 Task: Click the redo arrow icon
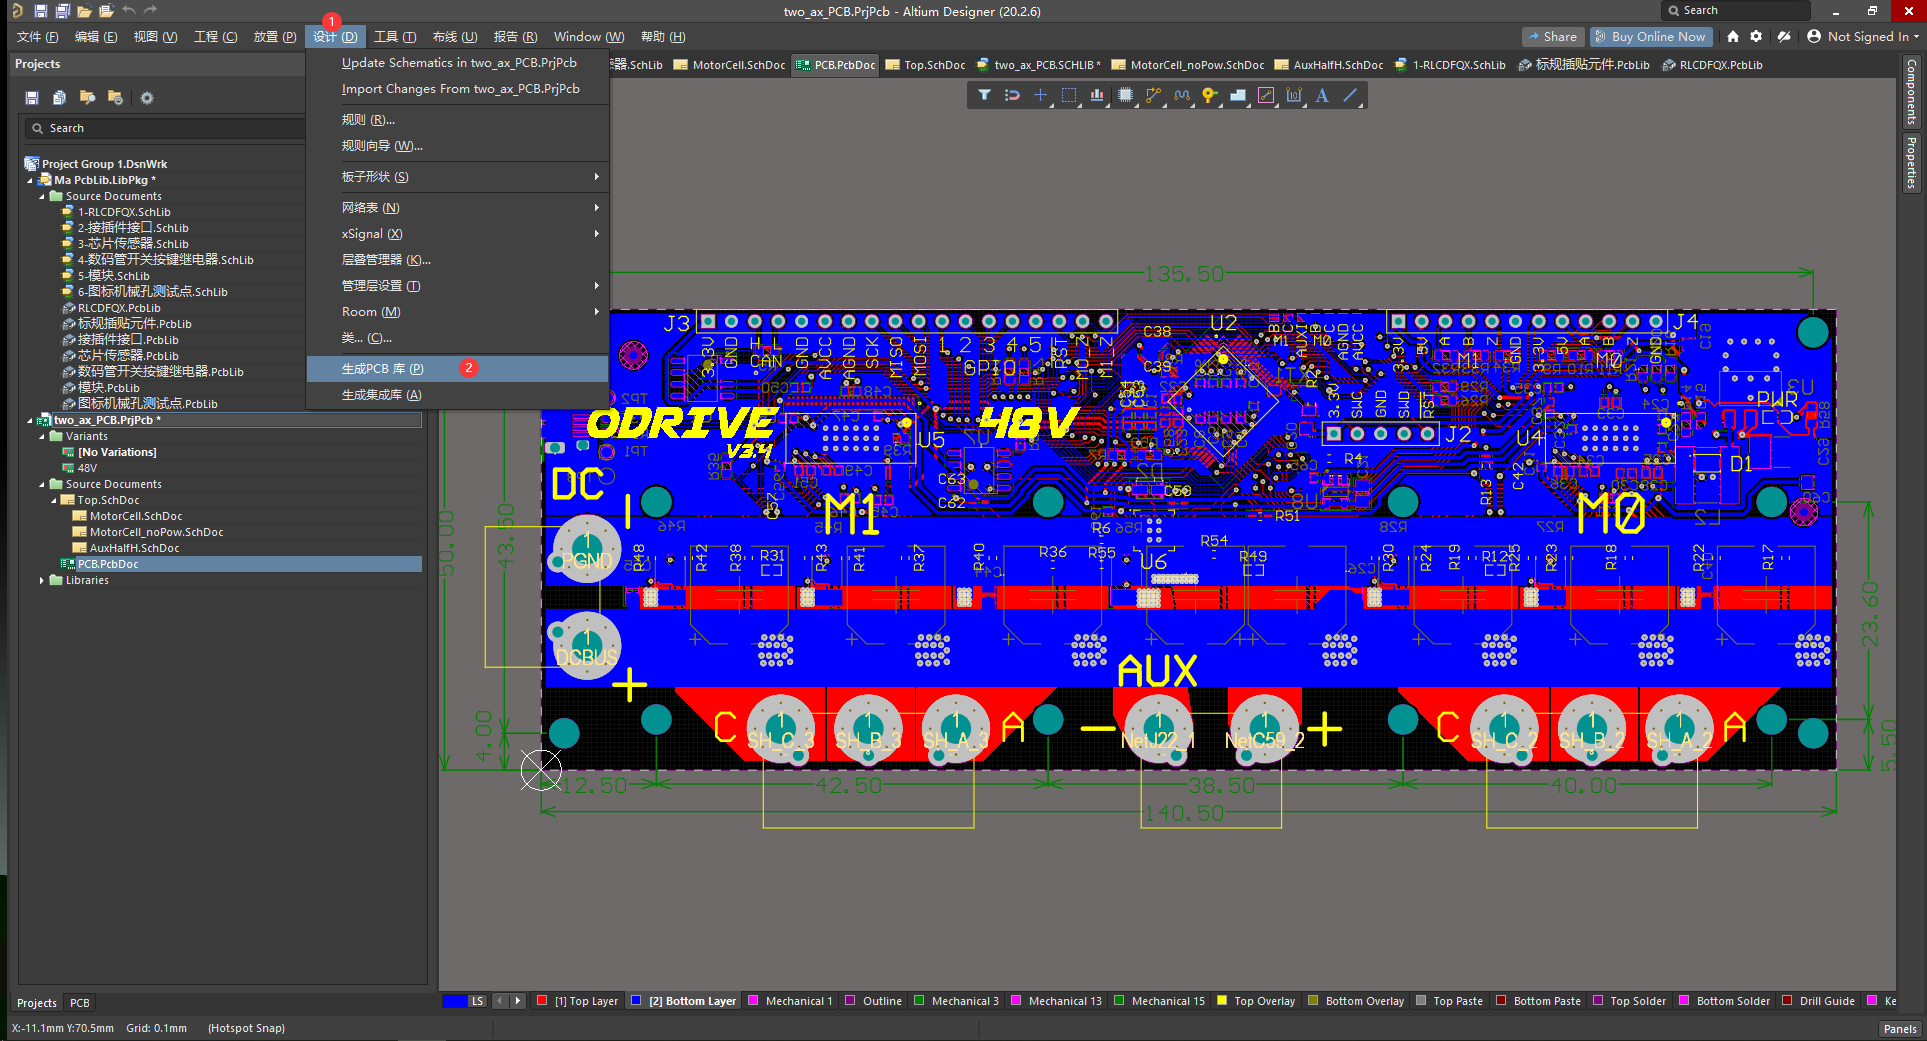pos(151,11)
